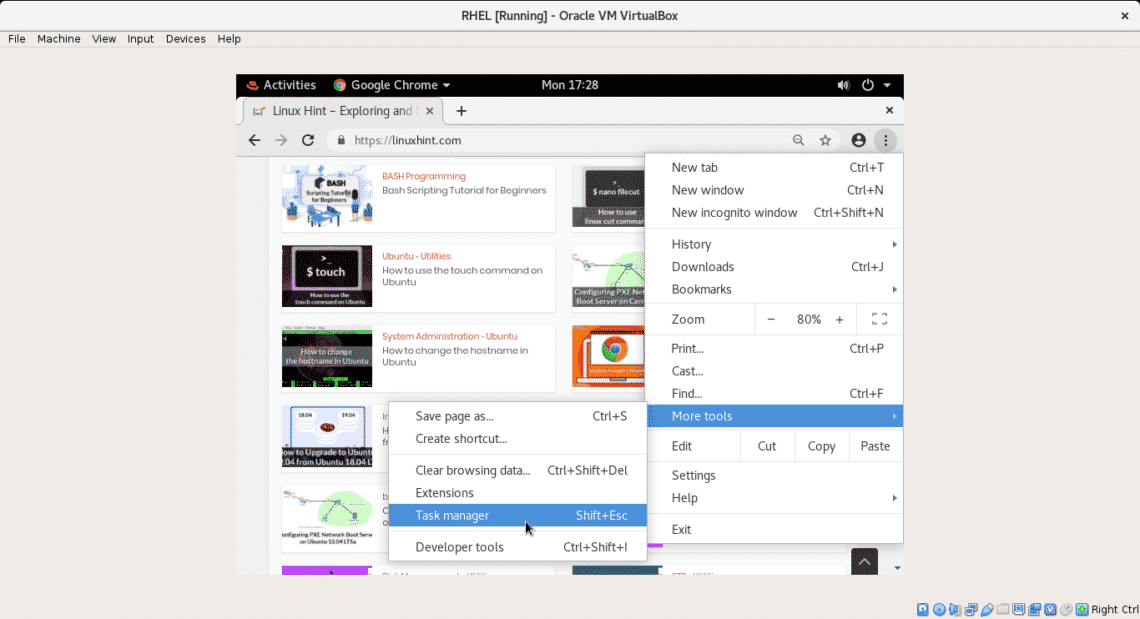Open the hostname in Ubuntu thumbnail
The height and width of the screenshot is (619, 1140).
click(327, 356)
